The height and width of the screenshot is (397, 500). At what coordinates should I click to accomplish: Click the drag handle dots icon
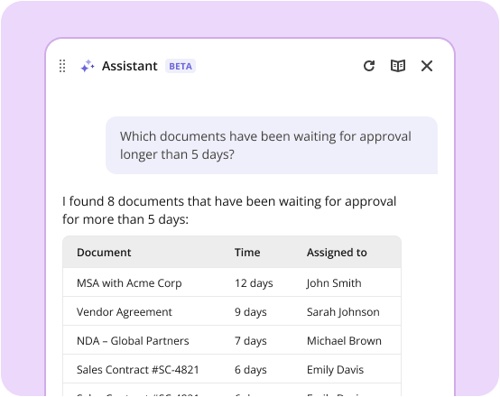click(62, 66)
